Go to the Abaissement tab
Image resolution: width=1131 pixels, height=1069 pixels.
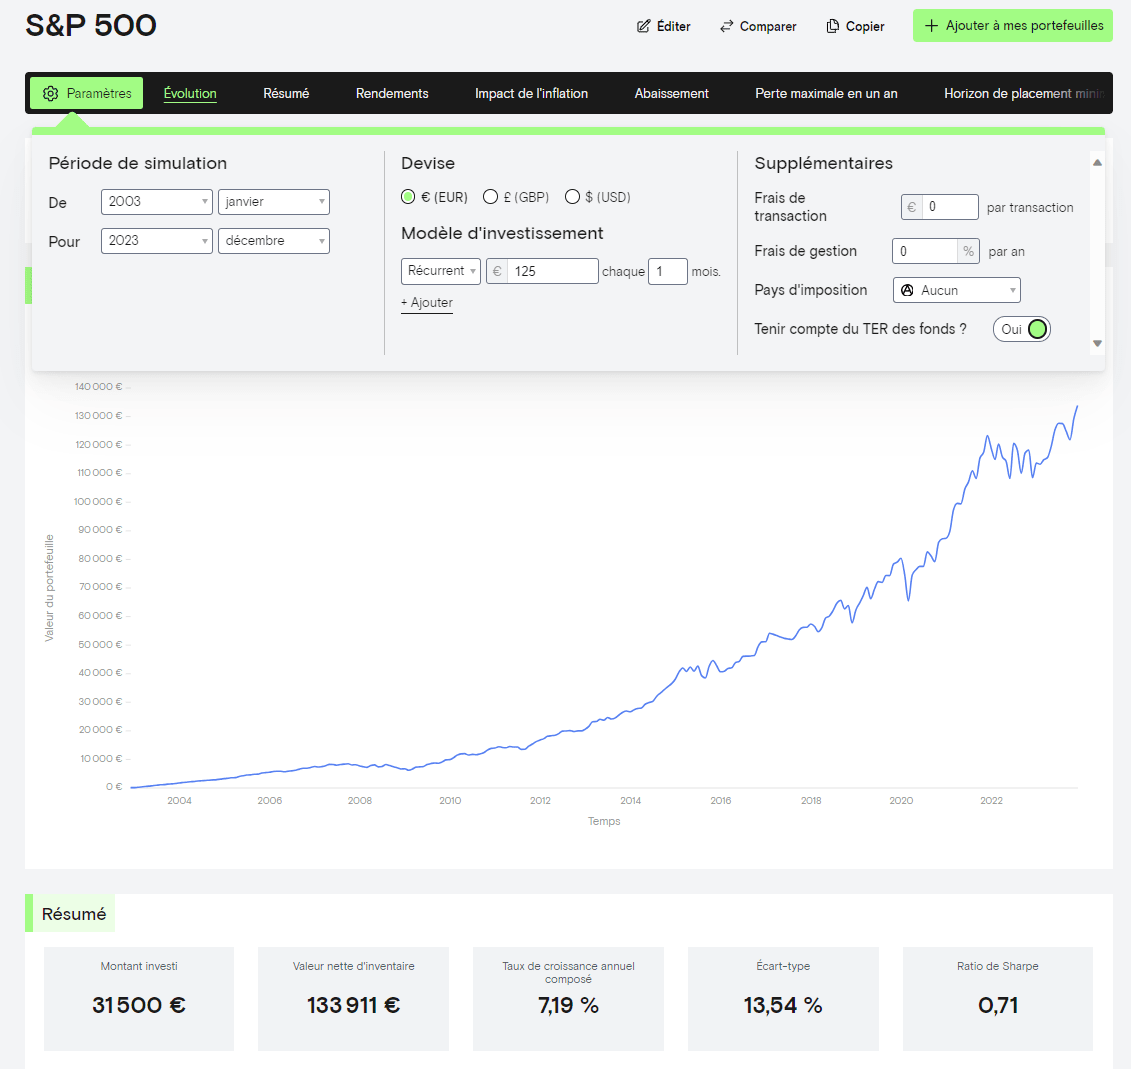pyautogui.click(x=671, y=93)
